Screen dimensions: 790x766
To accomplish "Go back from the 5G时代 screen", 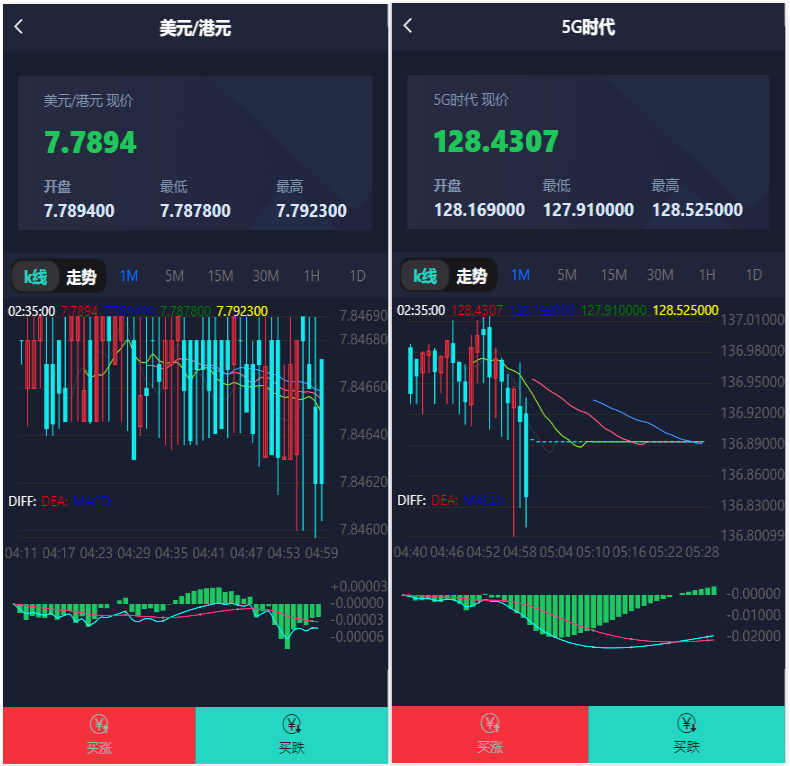I will (408, 26).
